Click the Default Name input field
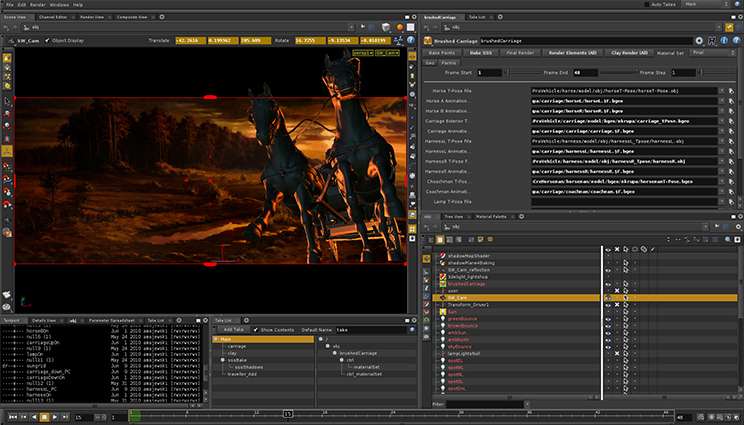The image size is (744, 425). 372,330
